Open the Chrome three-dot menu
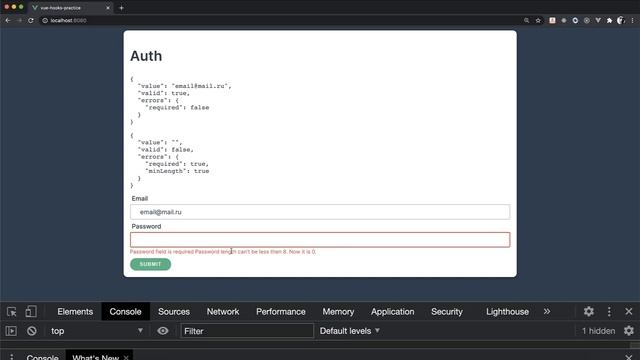The width and height of the screenshot is (640, 360). pos(633,20)
